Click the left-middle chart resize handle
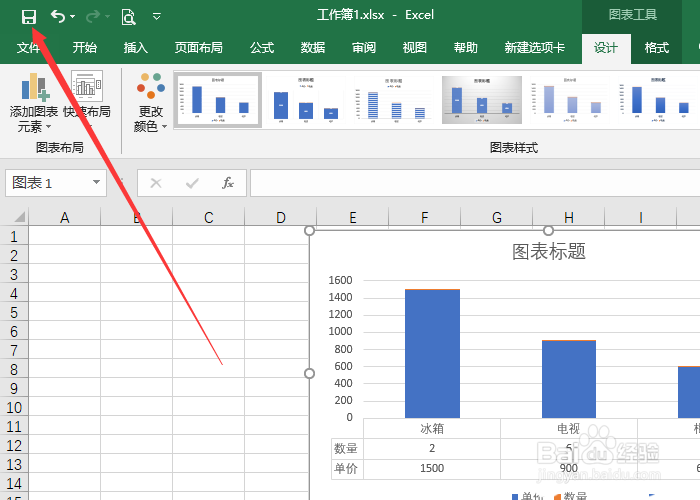 [309, 373]
